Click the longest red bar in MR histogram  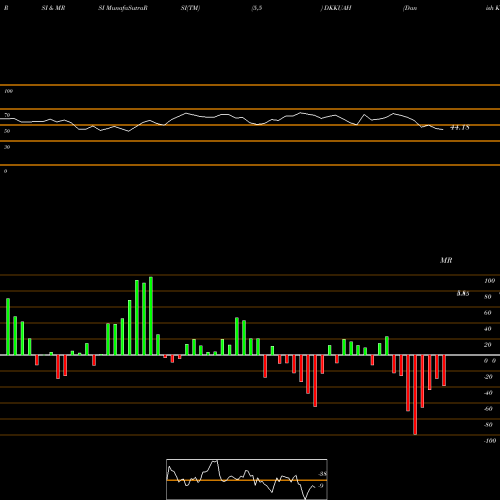[415, 395]
